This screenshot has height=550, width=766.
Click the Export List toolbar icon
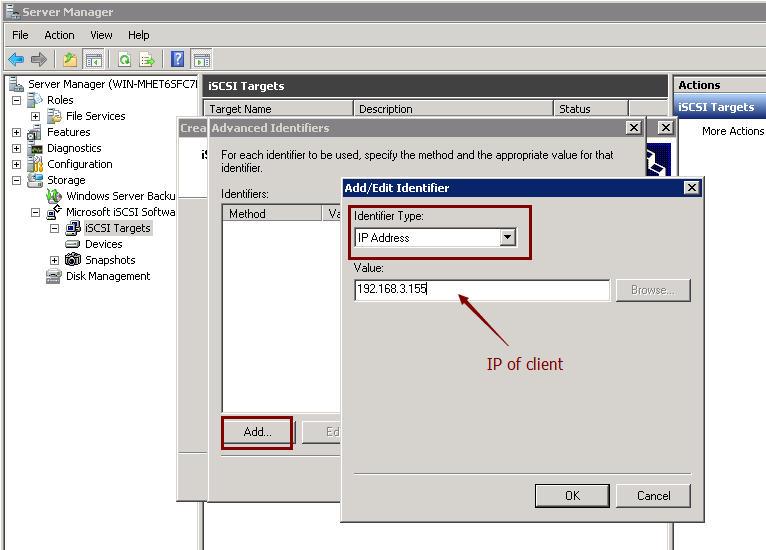pos(147,59)
